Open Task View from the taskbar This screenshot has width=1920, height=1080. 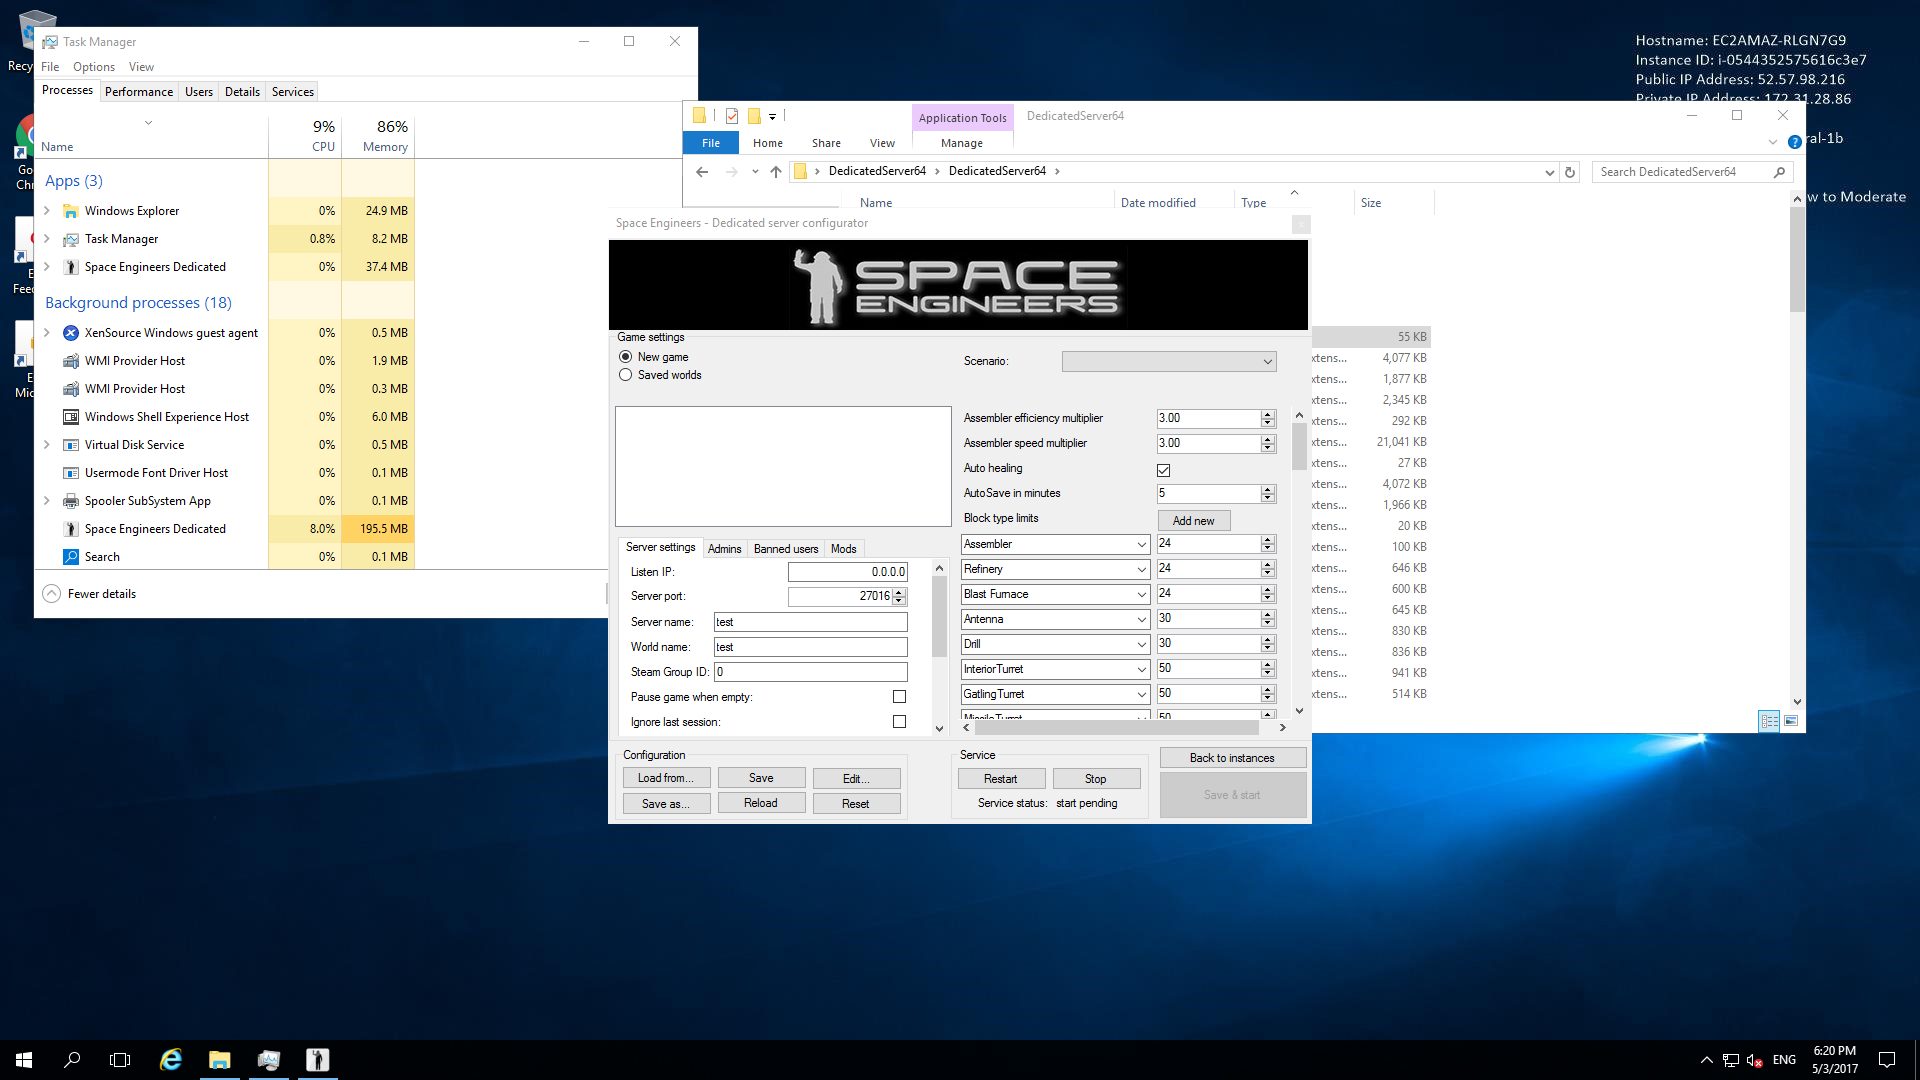[x=120, y=1060]
